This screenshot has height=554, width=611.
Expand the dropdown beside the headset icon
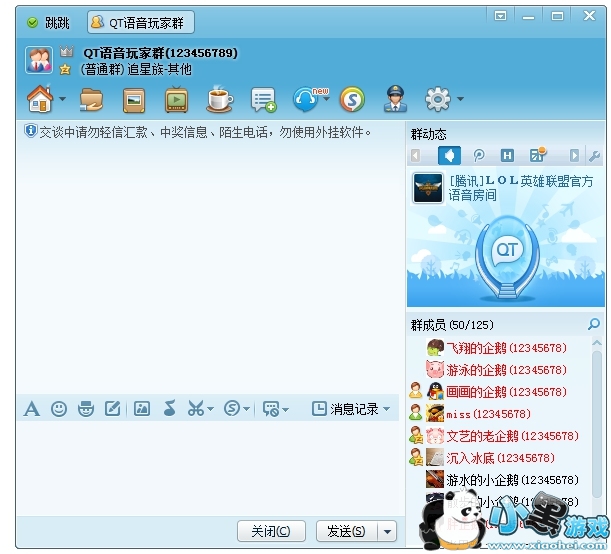(327, 99)
